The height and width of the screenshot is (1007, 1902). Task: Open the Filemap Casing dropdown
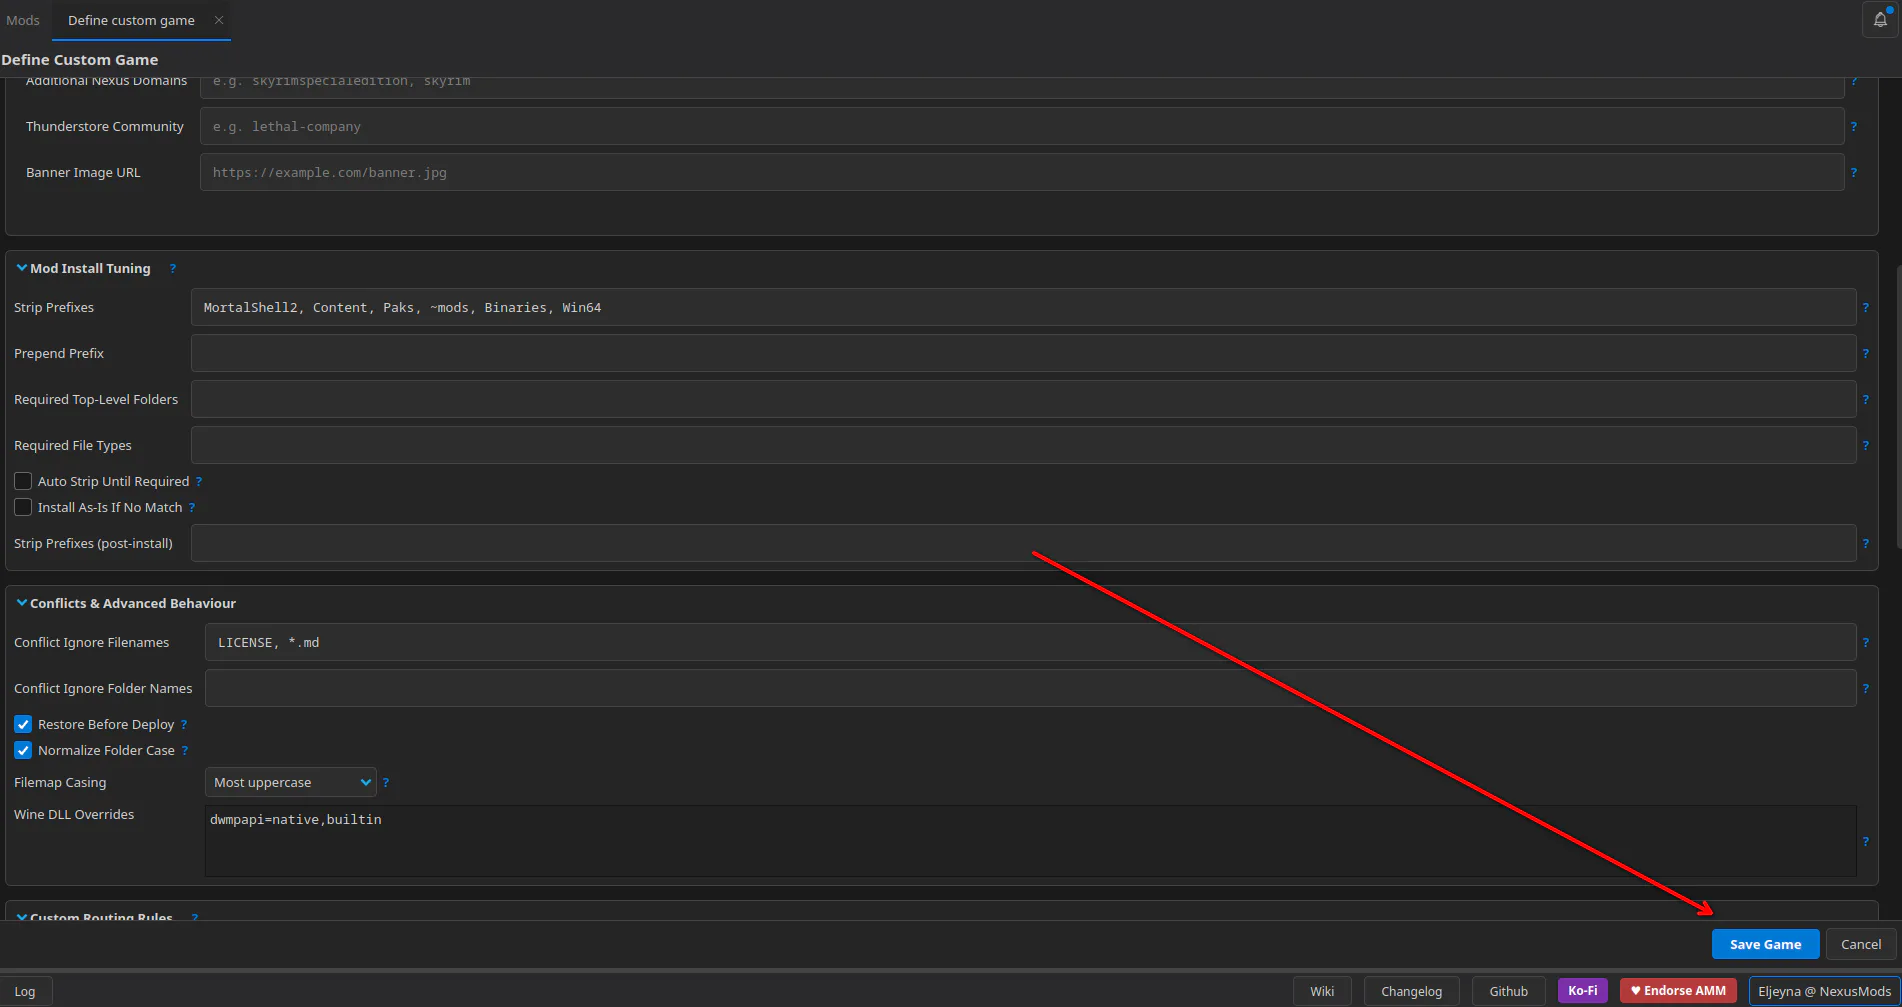(290, 782)
